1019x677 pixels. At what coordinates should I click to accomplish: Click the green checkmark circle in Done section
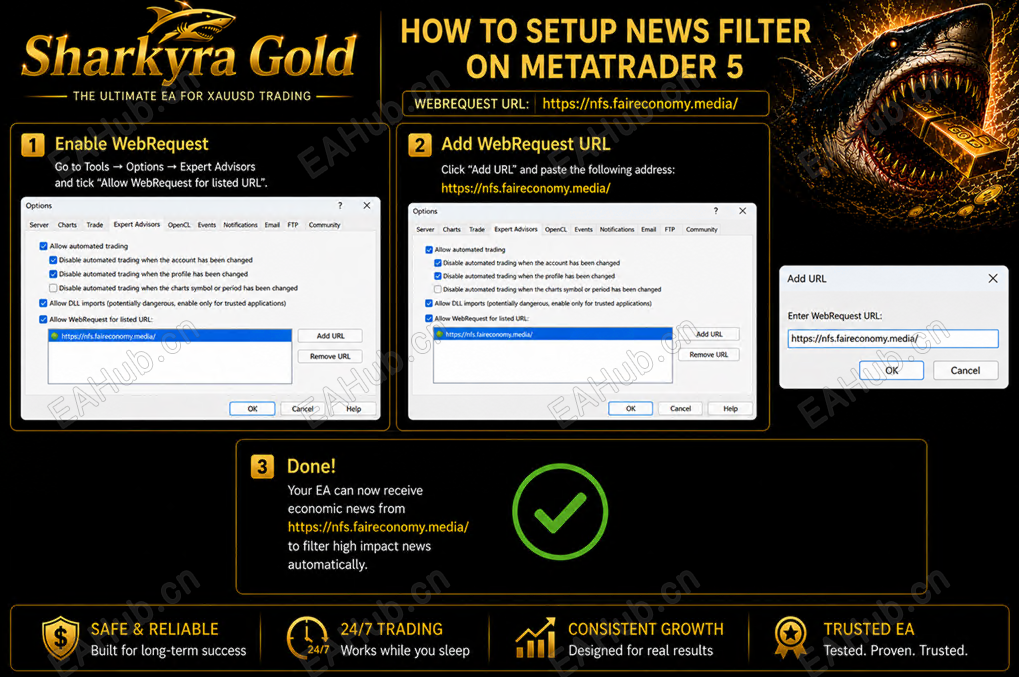[560, 512]
